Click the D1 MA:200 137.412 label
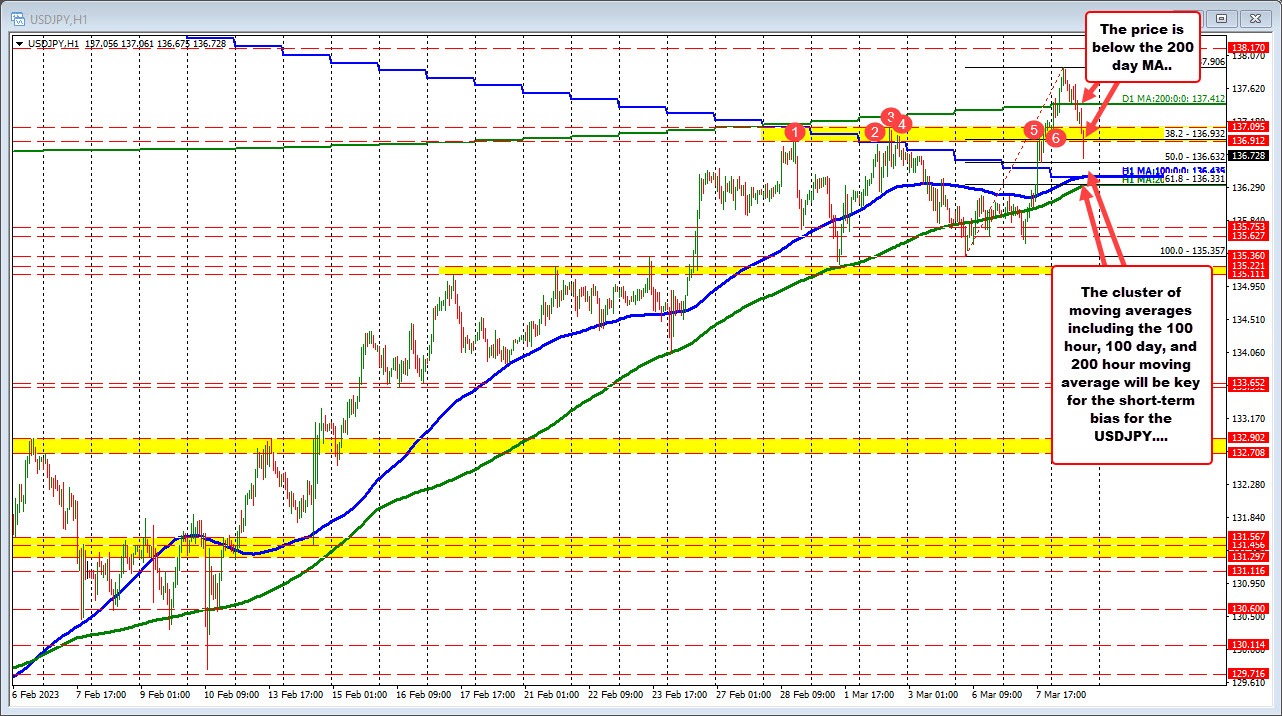The image size is (1282, 716). (x=1172, y=99)
